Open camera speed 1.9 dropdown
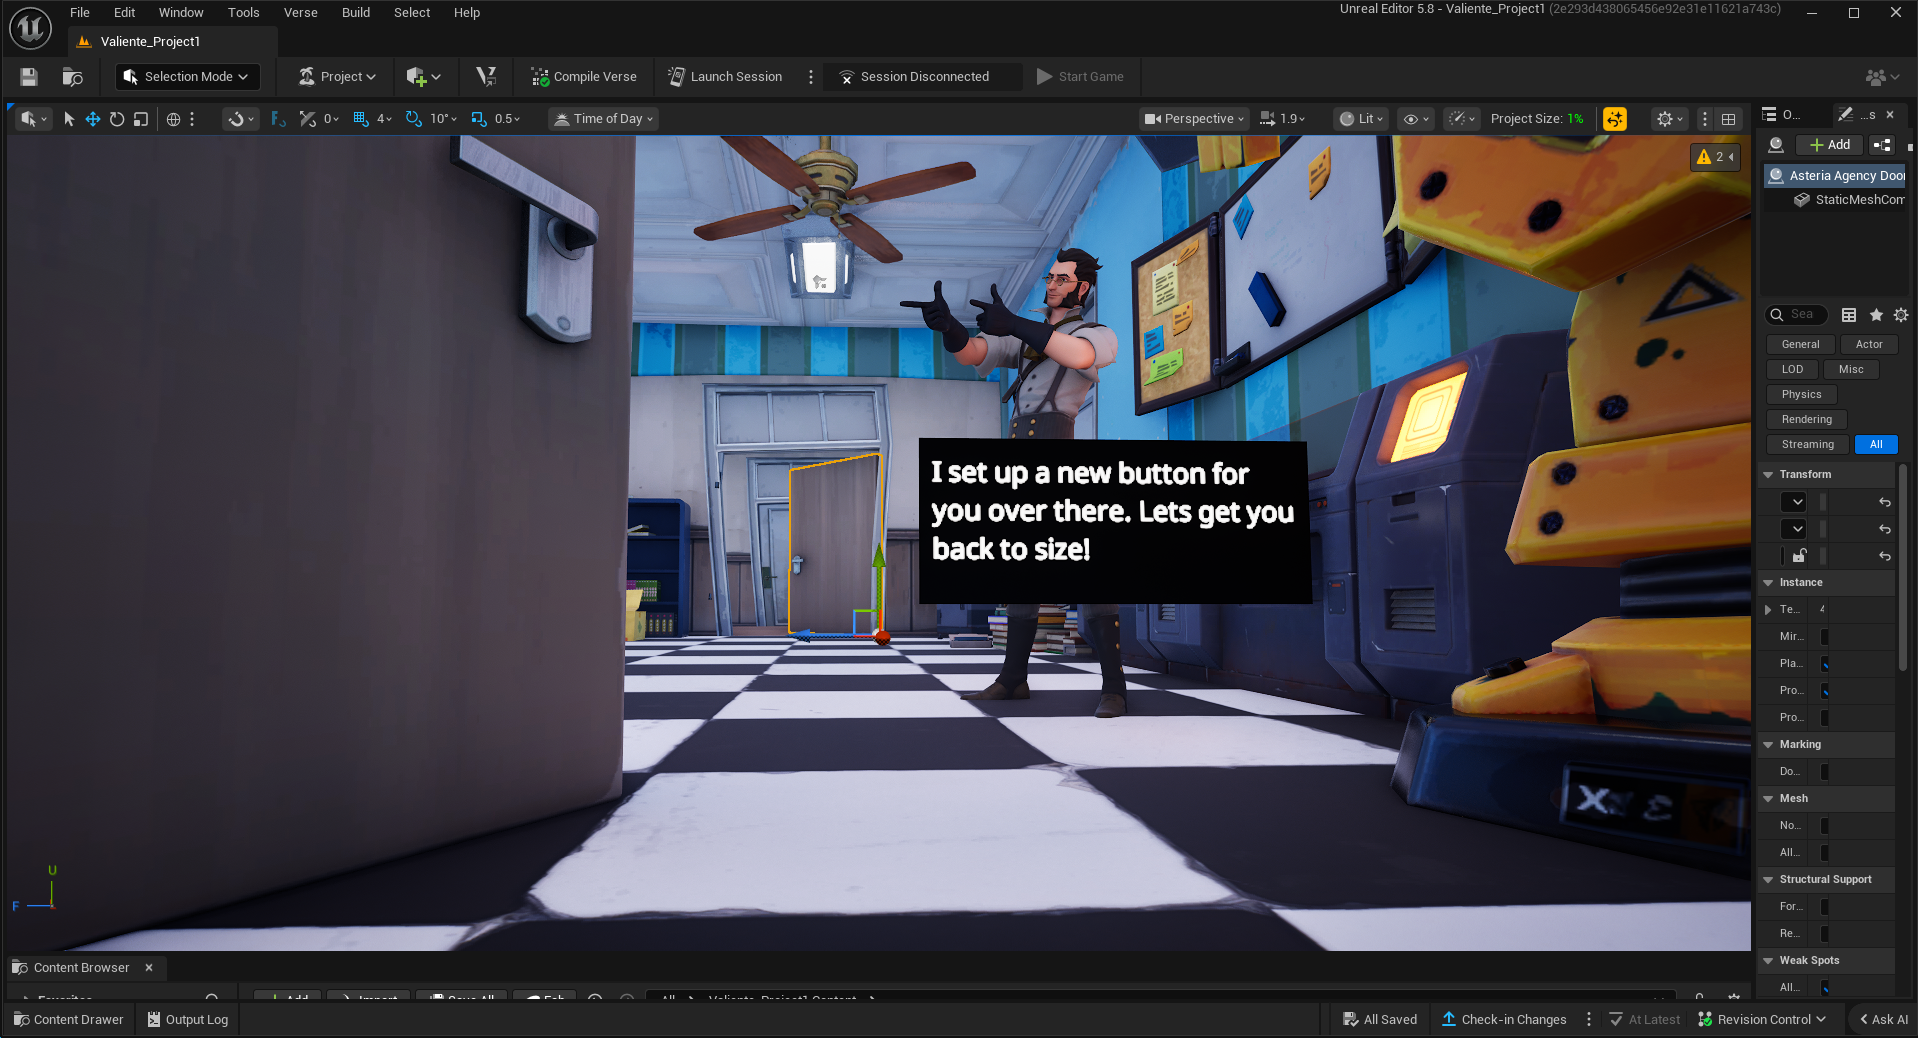Screen dimensions: 1918x1038 [1283, 119]
